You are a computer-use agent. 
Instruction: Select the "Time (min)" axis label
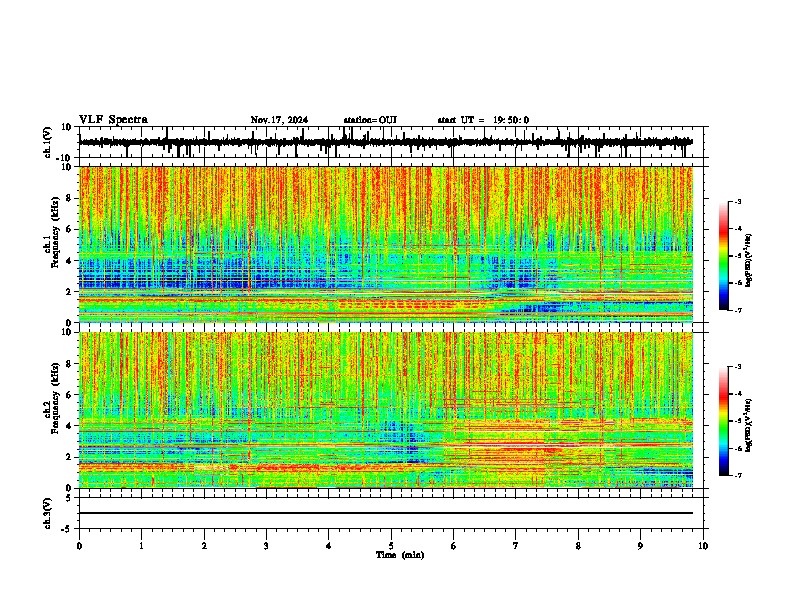(x=400, y=555)
